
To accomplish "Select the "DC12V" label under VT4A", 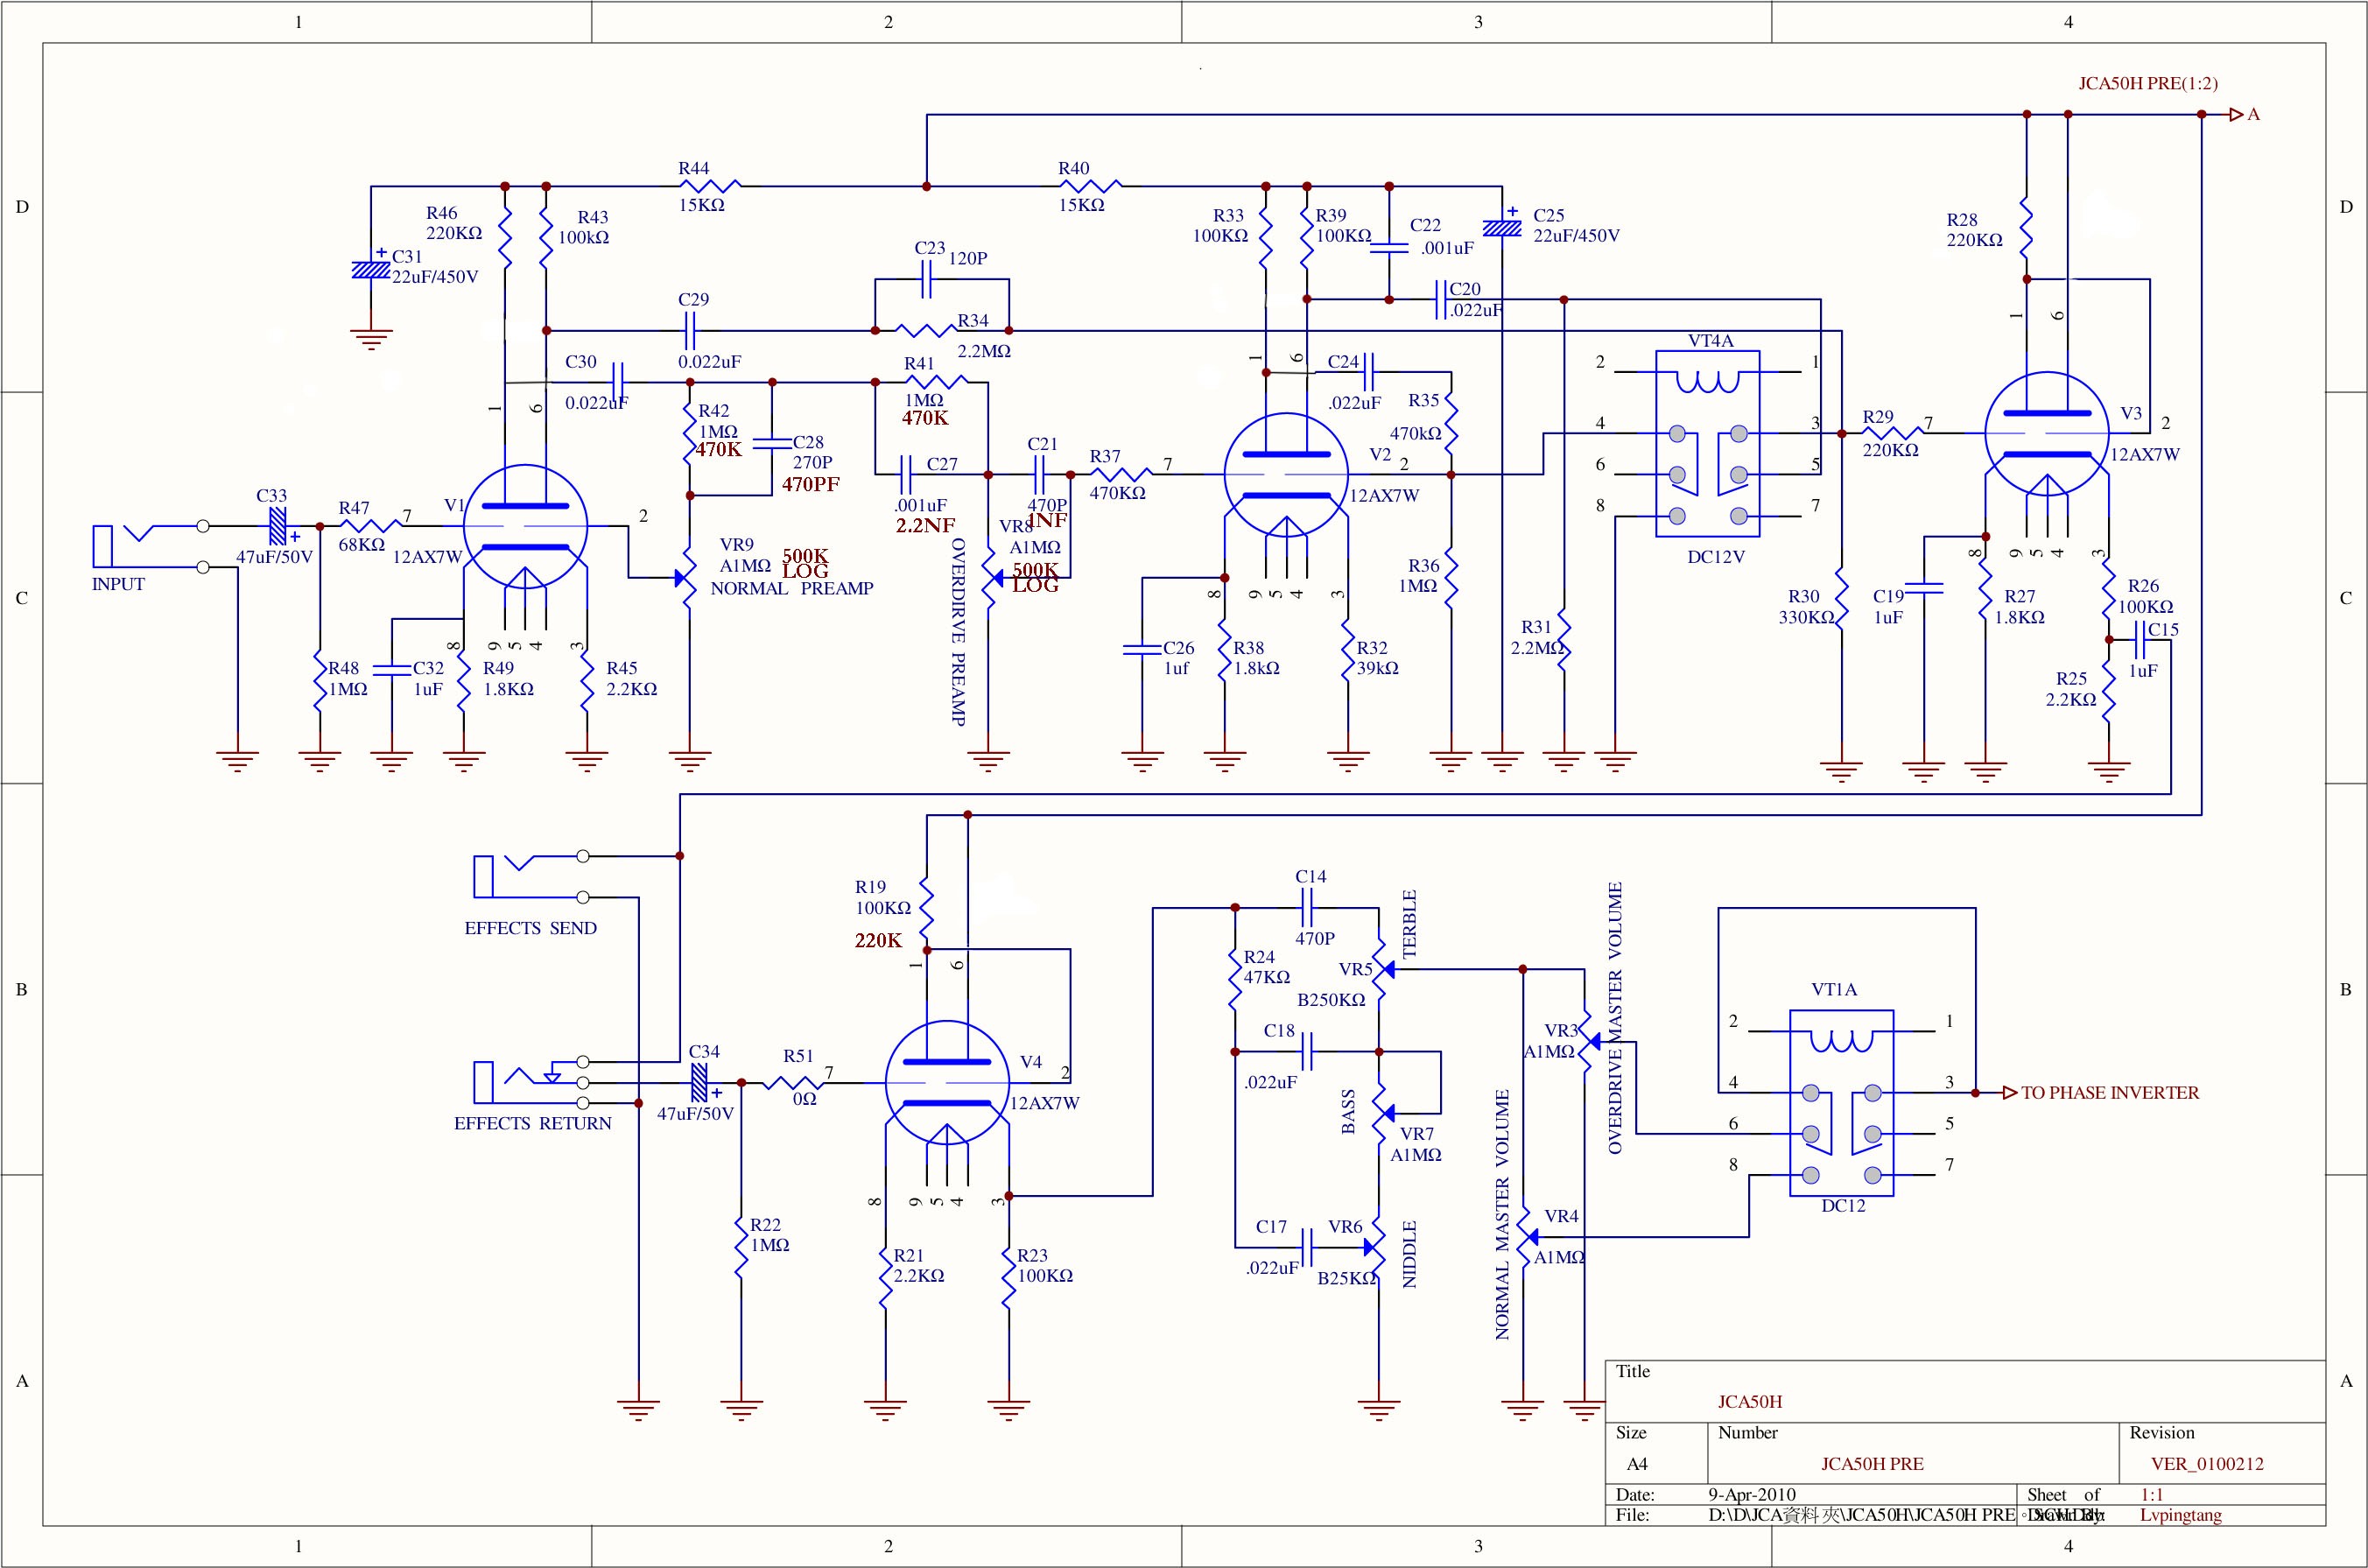I will point(1716,557).
